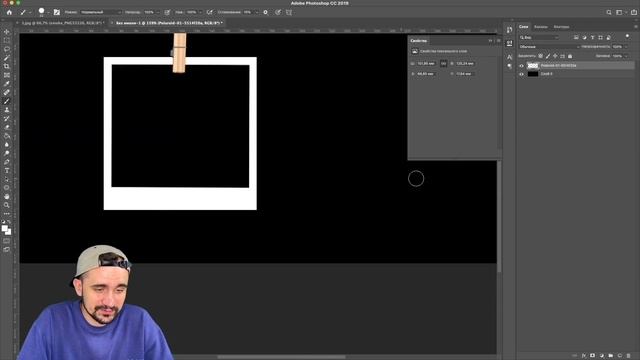Image resolution: width=640 pixels, height=360 pixels.
Task: Click the foreground color swatch
Action: (4, 229)
